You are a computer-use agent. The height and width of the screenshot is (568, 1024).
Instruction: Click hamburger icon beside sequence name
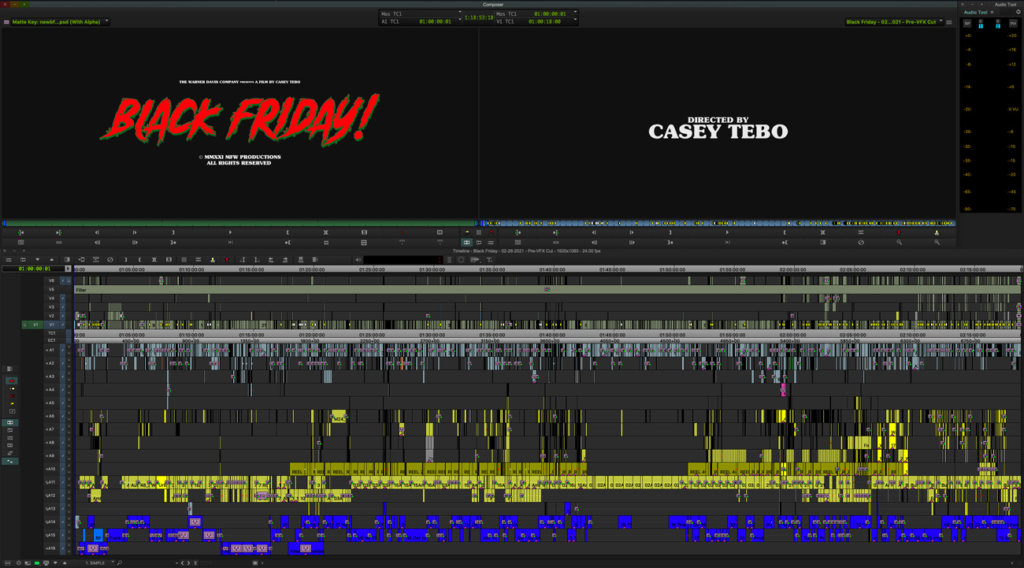pos(949,22)
